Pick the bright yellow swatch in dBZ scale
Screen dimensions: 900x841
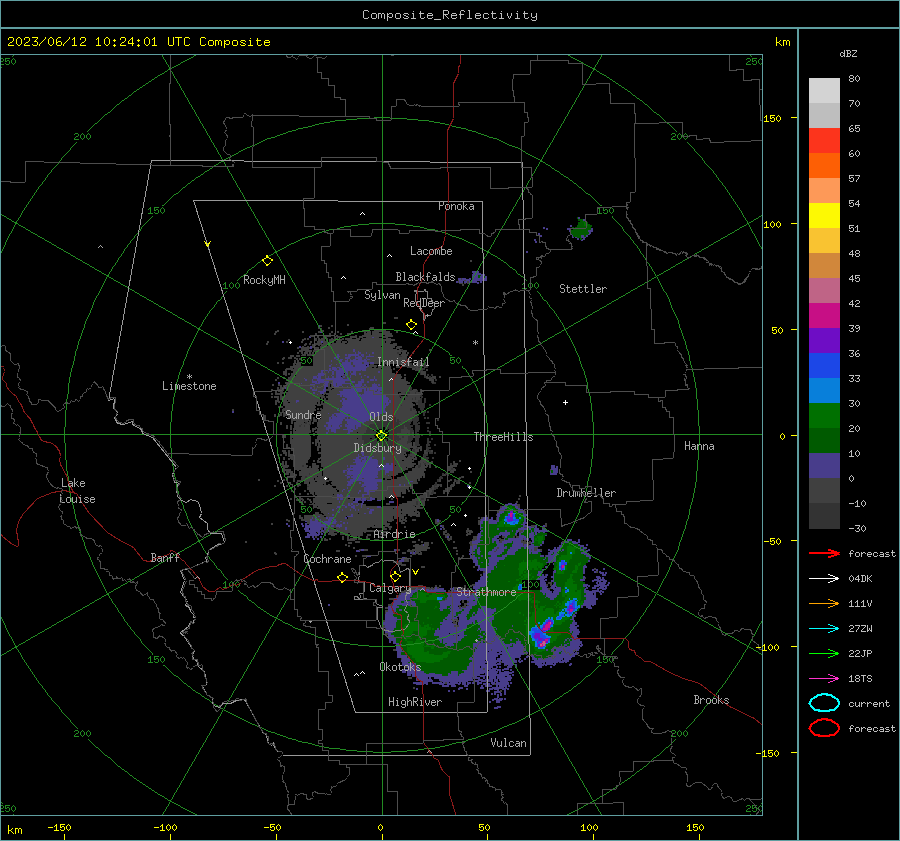824,215
